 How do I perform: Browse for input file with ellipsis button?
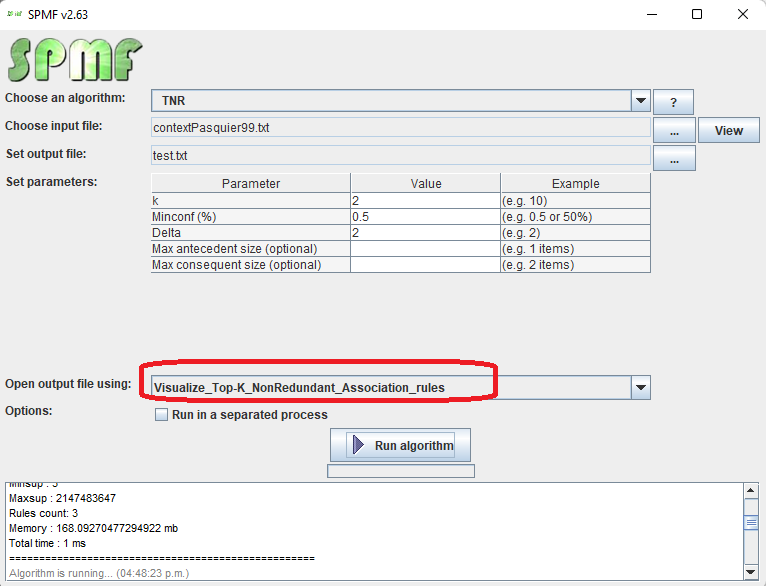click(x=674, y=131)
